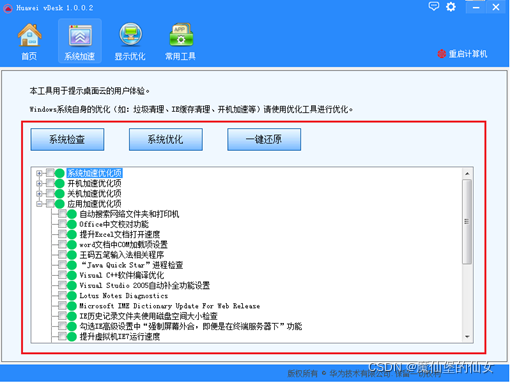Image resolution: width=510 pixels, height=383 pixels.
Task: Click the optimization list scrollbar thumb
Action: click(x=467, y=222)
